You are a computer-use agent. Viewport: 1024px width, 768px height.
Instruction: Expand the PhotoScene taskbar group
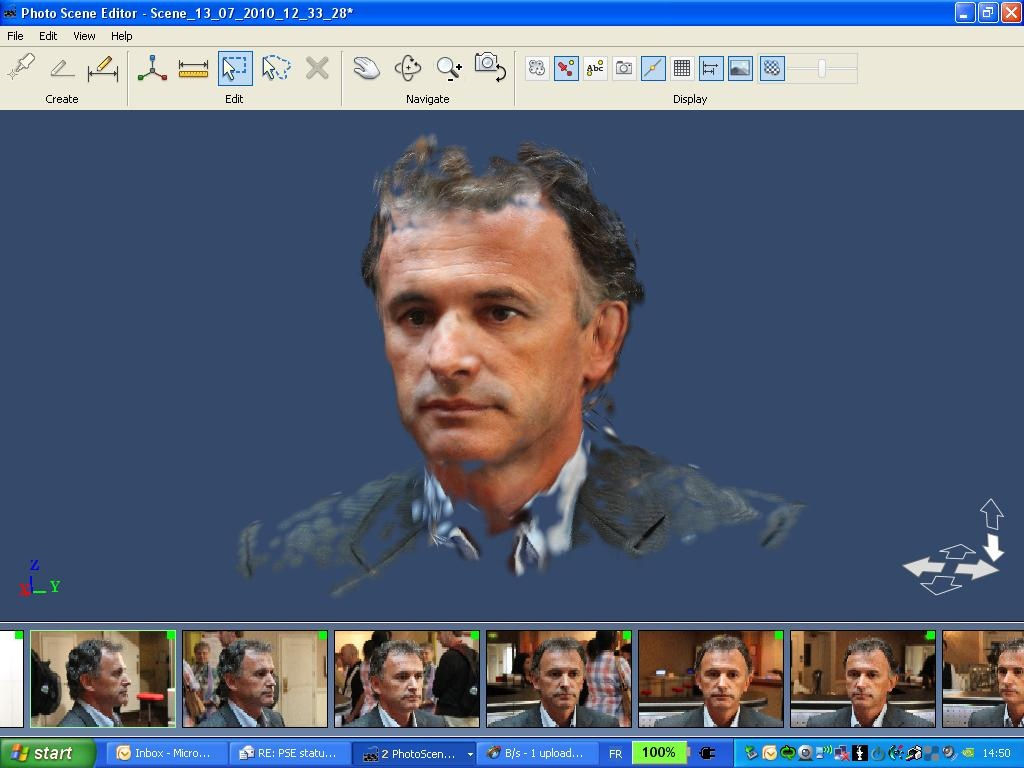coord(469,754)
